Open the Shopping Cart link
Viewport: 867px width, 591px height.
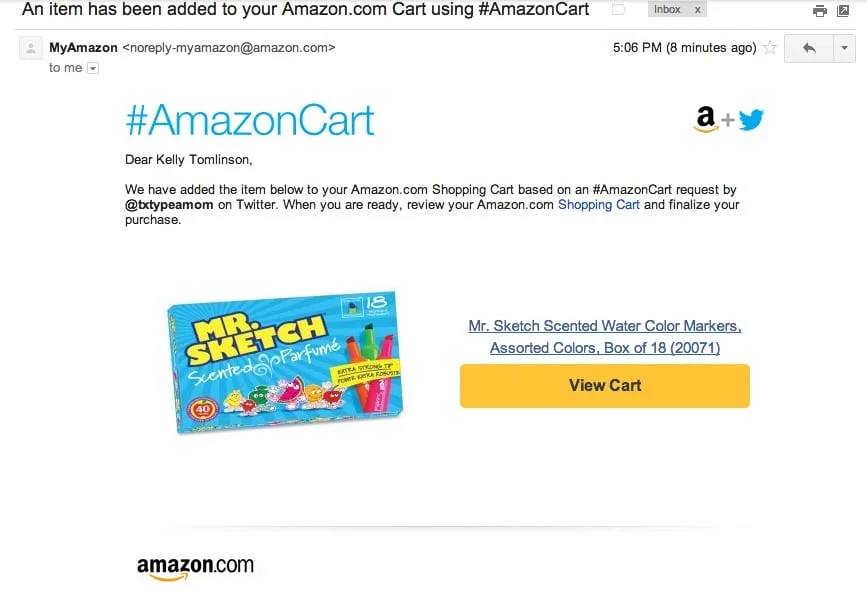(598, 204)
